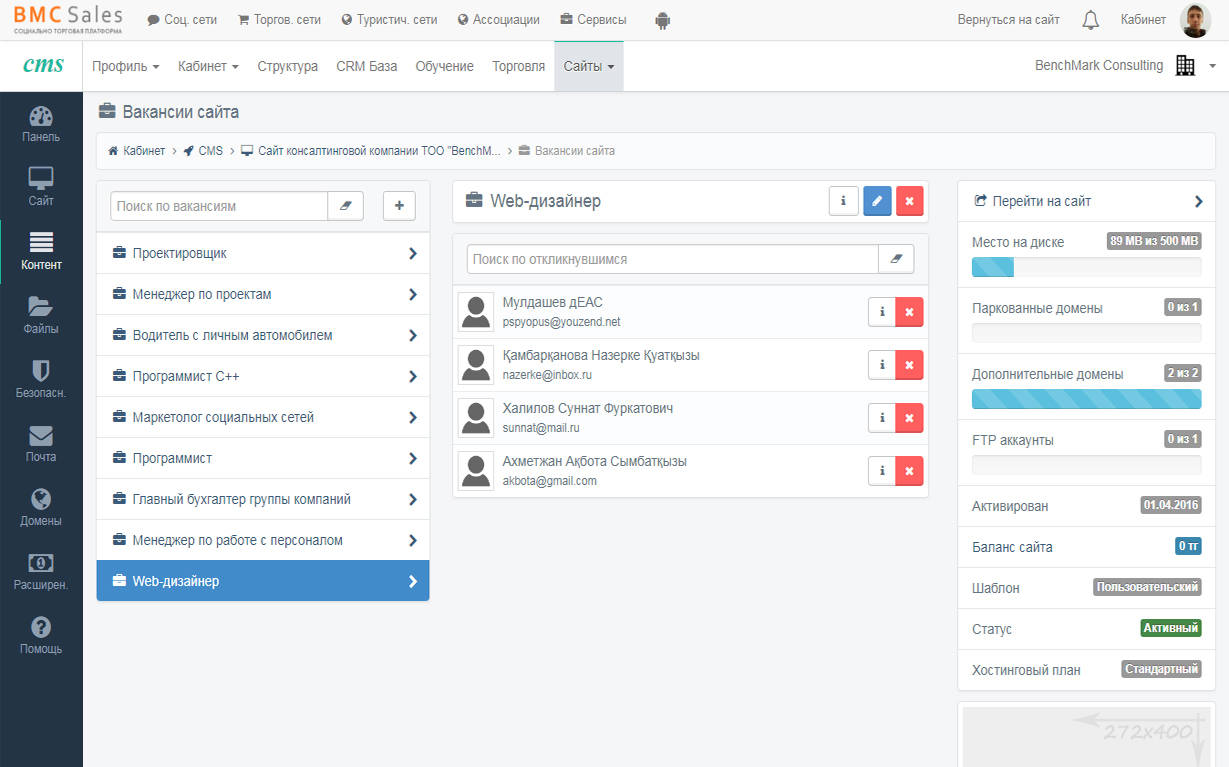The height and width of the screenshot is (767, 1229).
Task: Open Почта mail section in sidebar
Action: (41, 444)
